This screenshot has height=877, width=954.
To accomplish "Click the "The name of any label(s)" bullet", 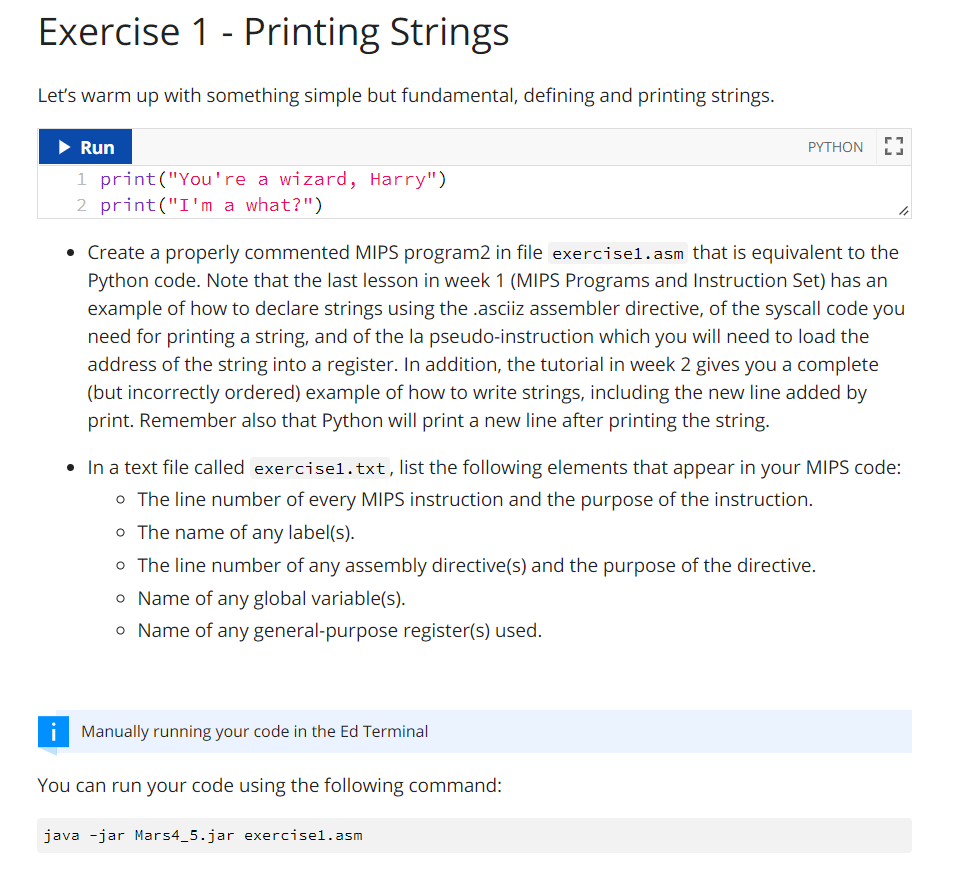I will pyautogui.click(x=246, y=533).
